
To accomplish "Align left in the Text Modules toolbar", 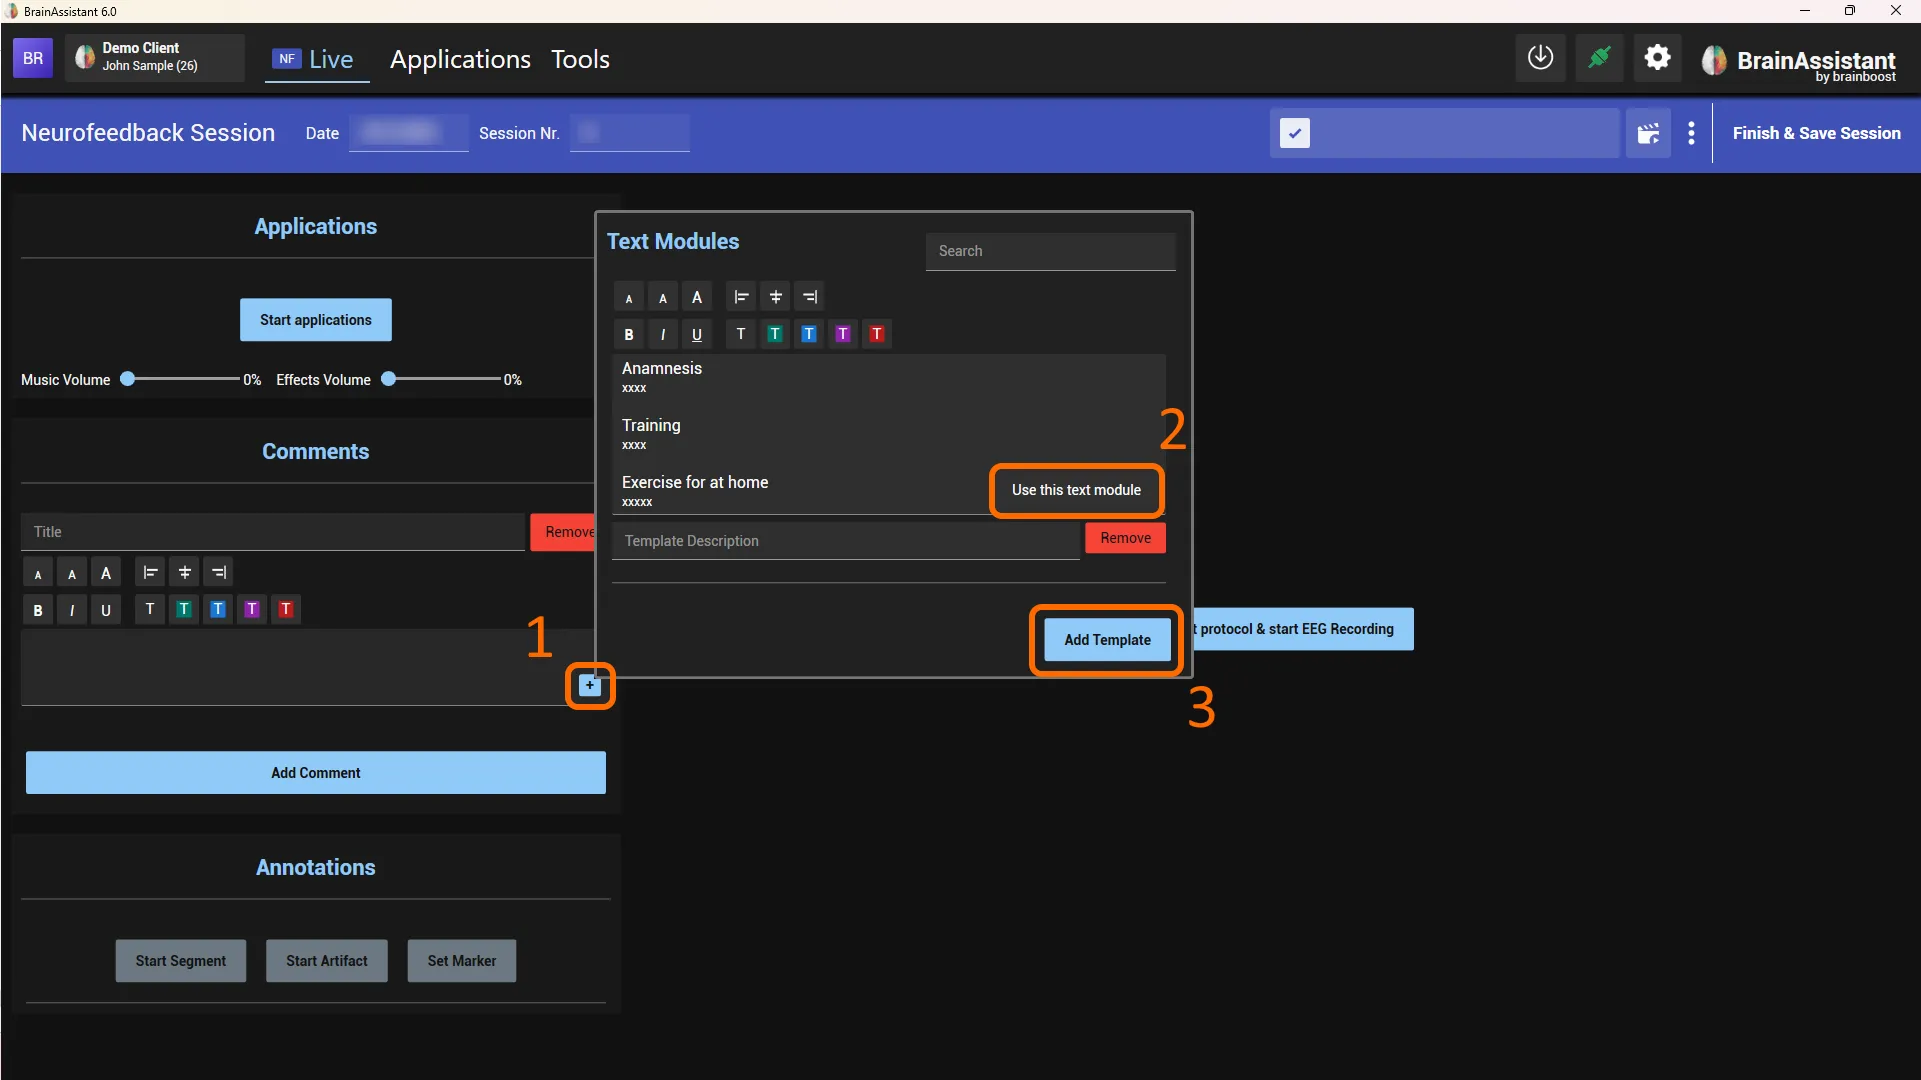I will 741,297.
